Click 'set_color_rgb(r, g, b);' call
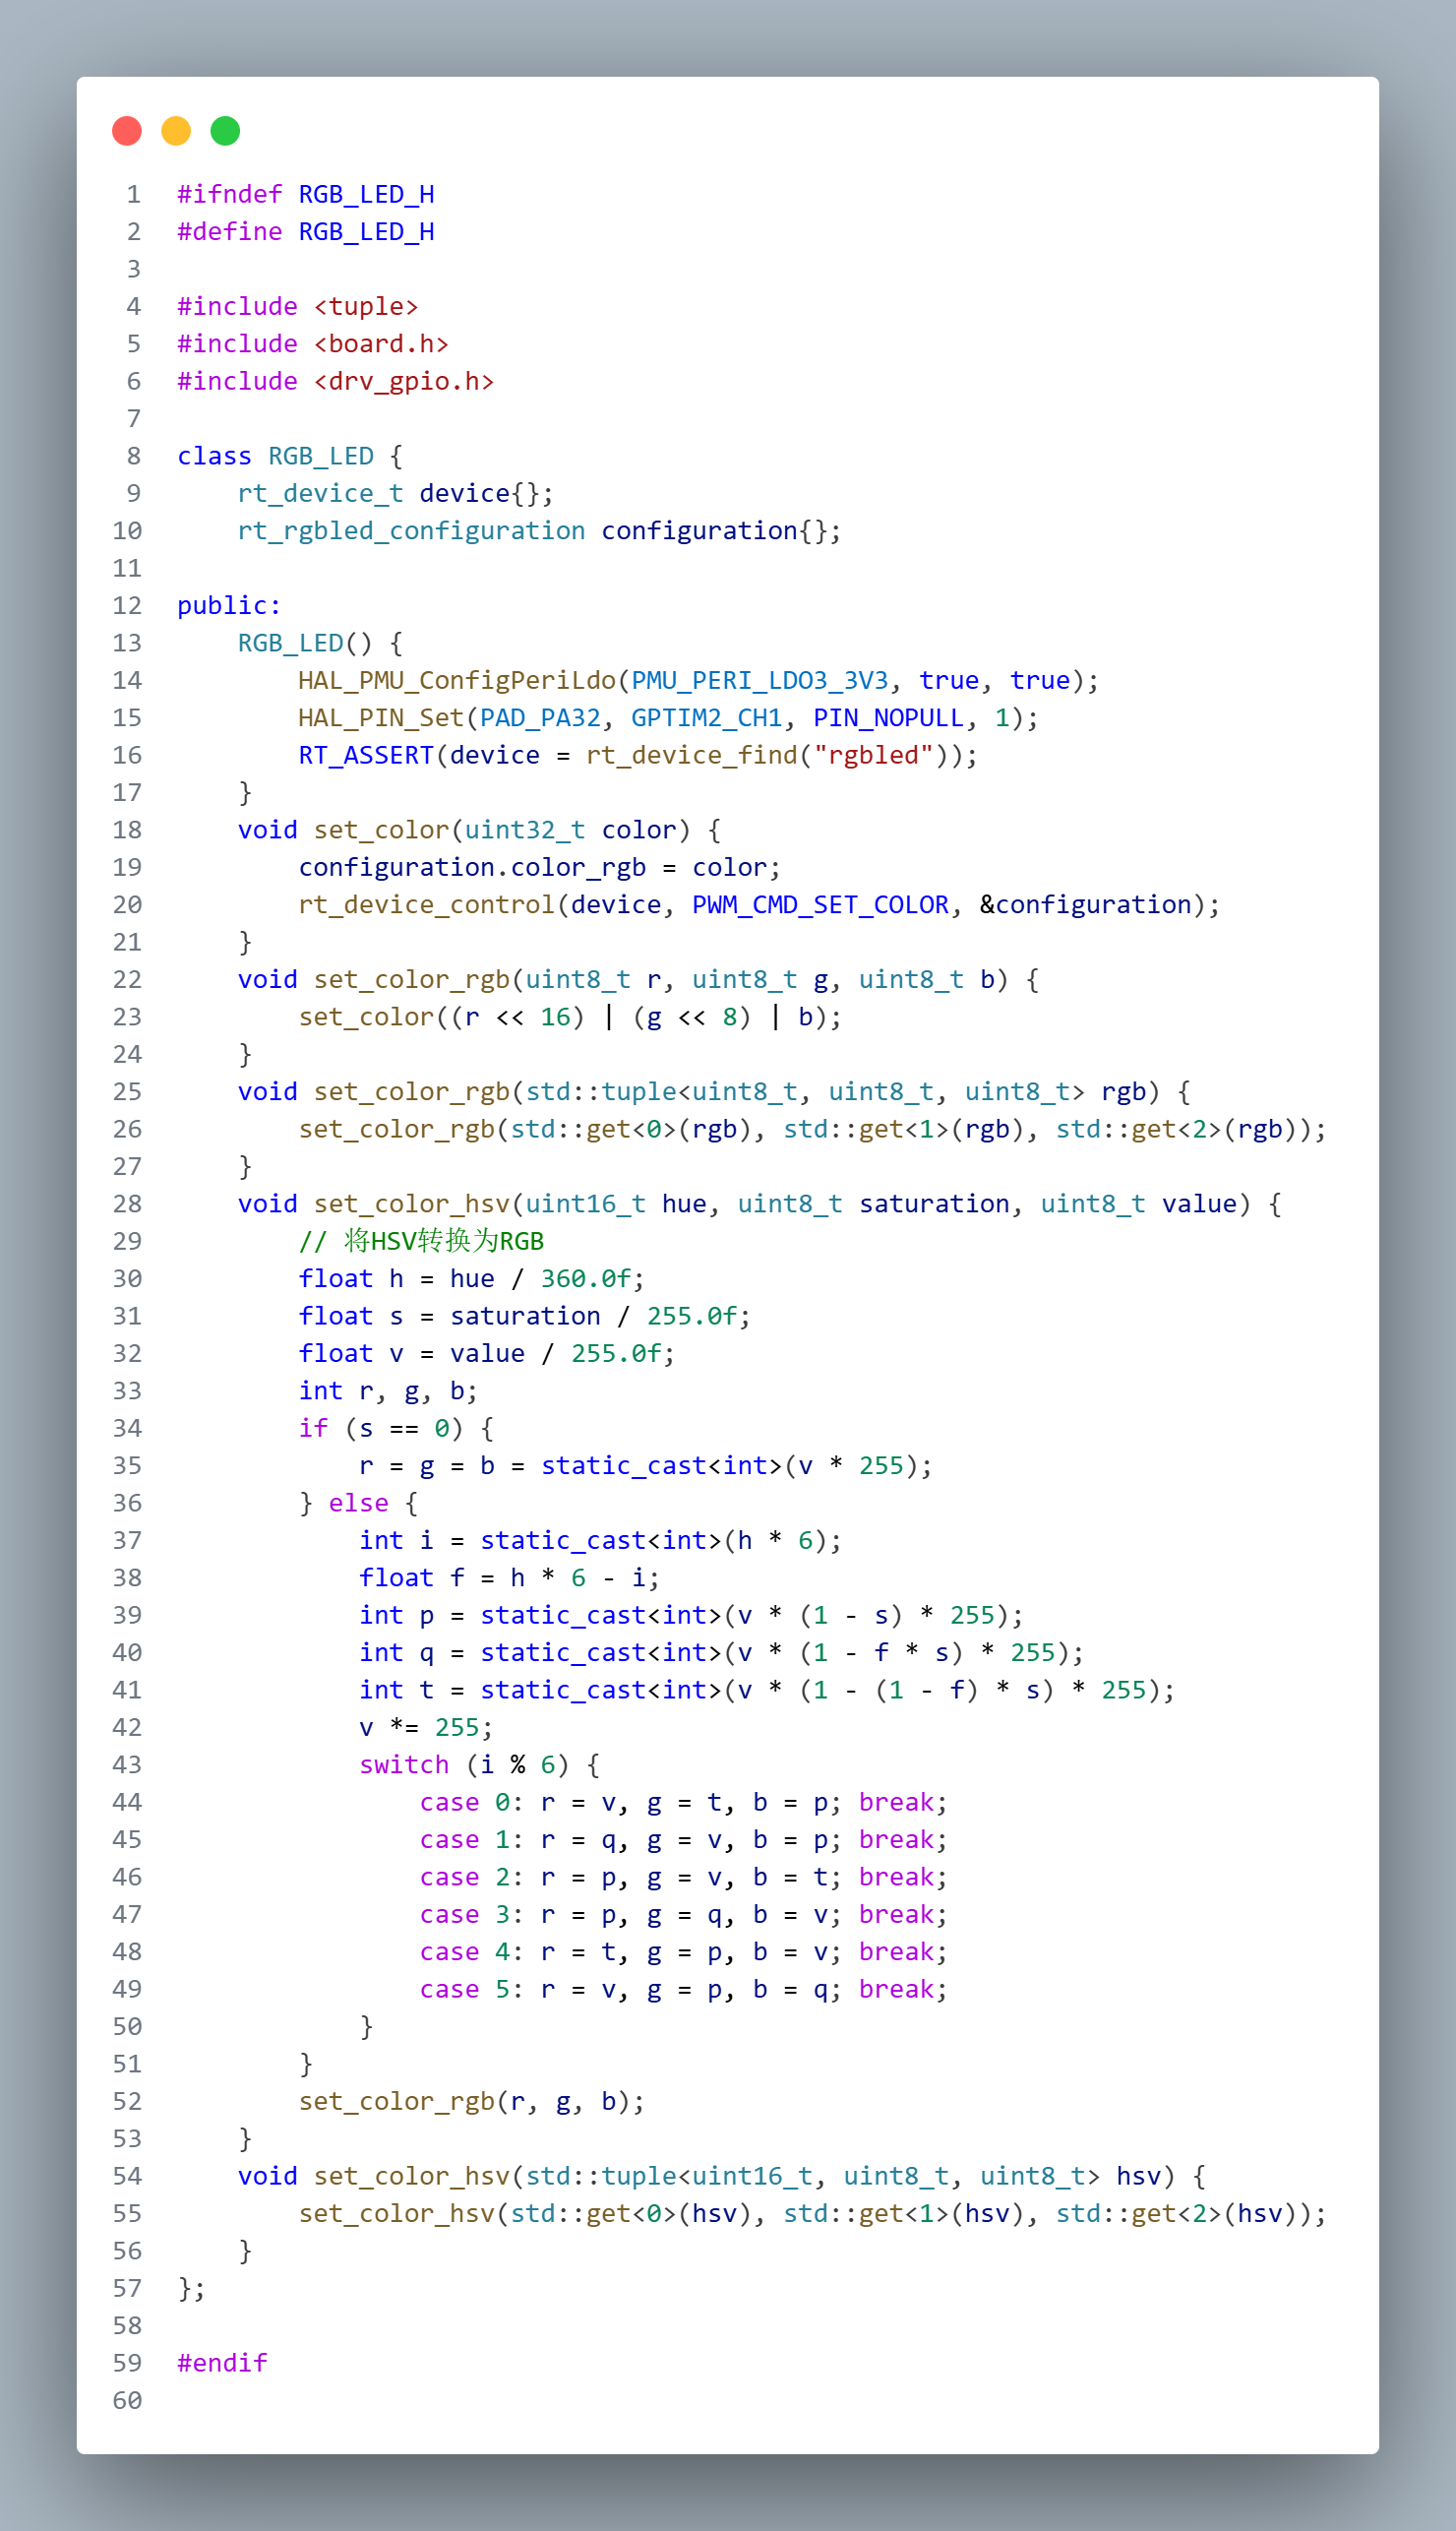Screen dimensions: 1456x2531 (472, 2101)
